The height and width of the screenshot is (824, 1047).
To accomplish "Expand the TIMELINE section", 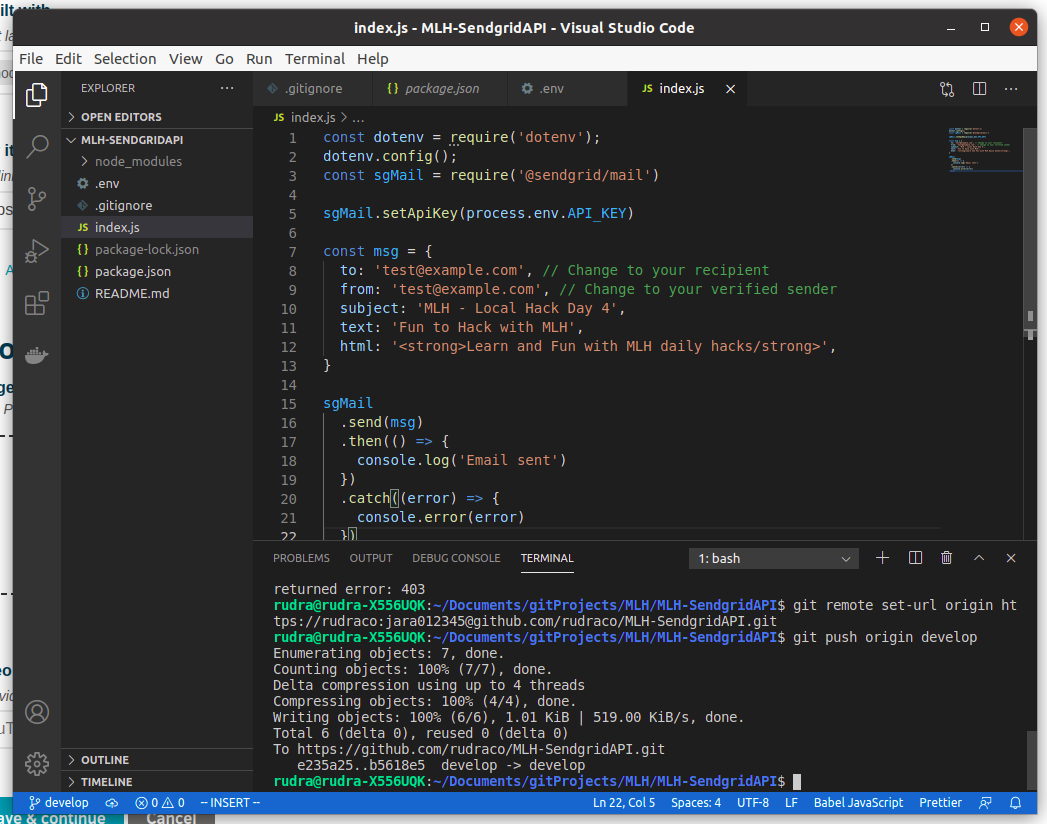I will pyautogui.click(x=157, y=782).
